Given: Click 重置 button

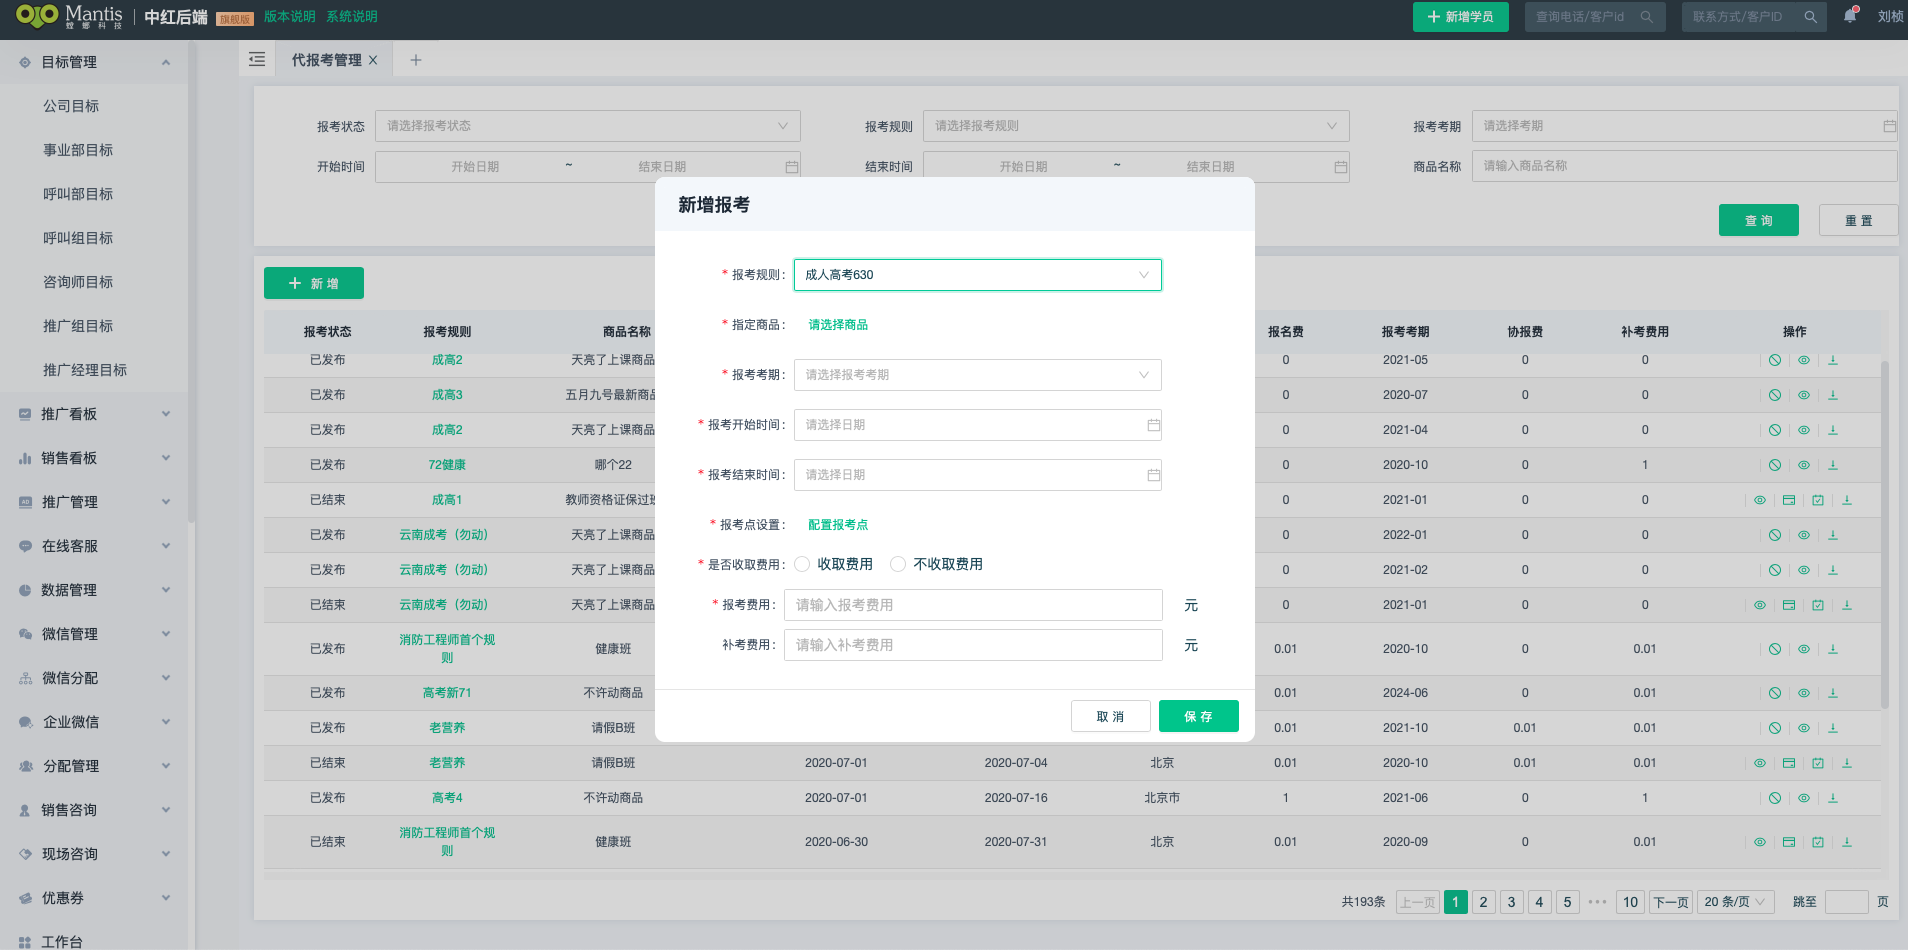Looking at the screenshot, I should click(x=1858, y=220).
